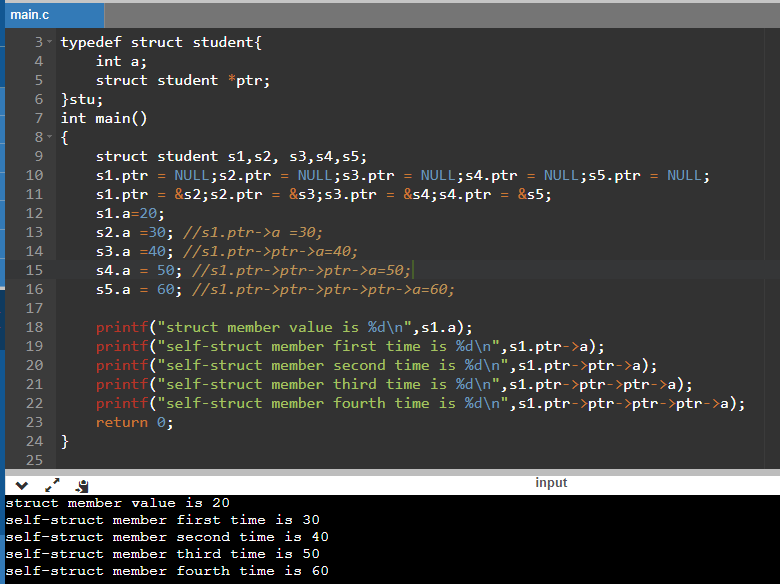Click 's4.ptr = &s5;' in line 11
The width and height of the screenshot is (780, 584).
[493, 194]
